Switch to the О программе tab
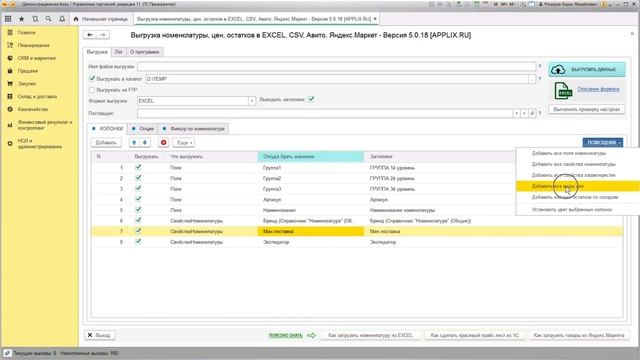640x360 pixels. [x=144, y=52]
